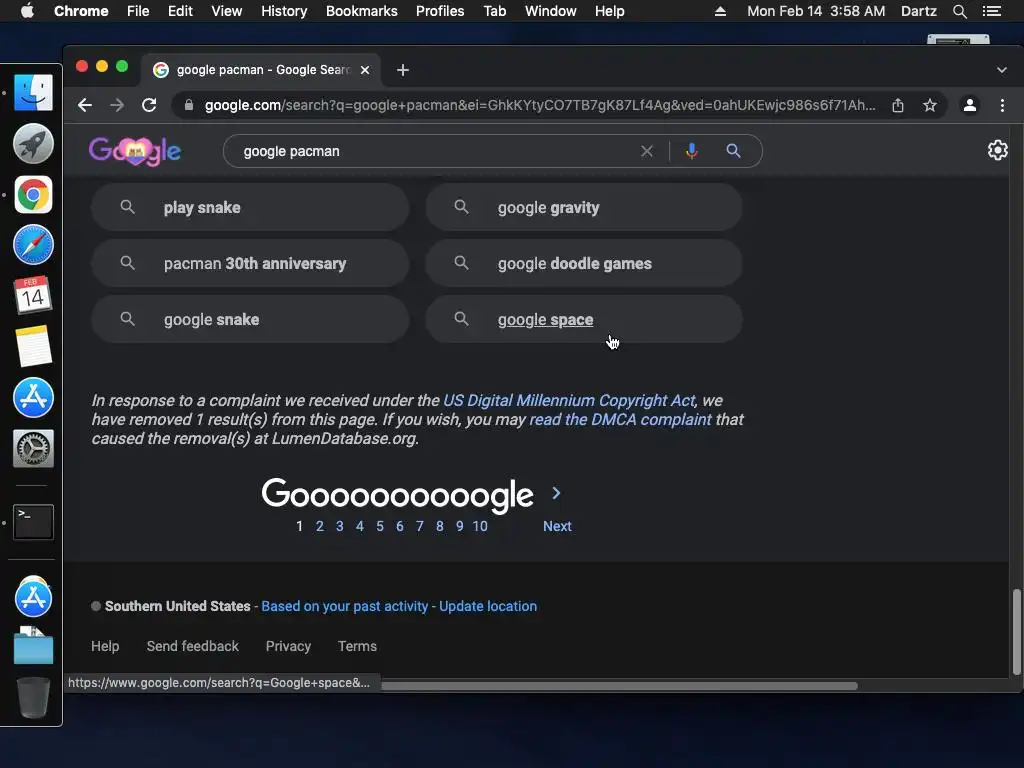Open the Privacy footer link
The width and height of the screenshot is (1024, 768).
tap(288, 646)
